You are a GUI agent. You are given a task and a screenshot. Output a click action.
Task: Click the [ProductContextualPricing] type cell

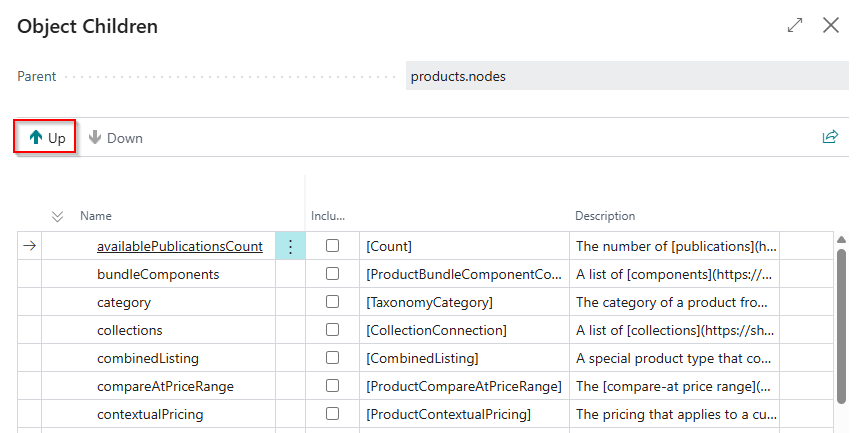[x=465, y=414]
